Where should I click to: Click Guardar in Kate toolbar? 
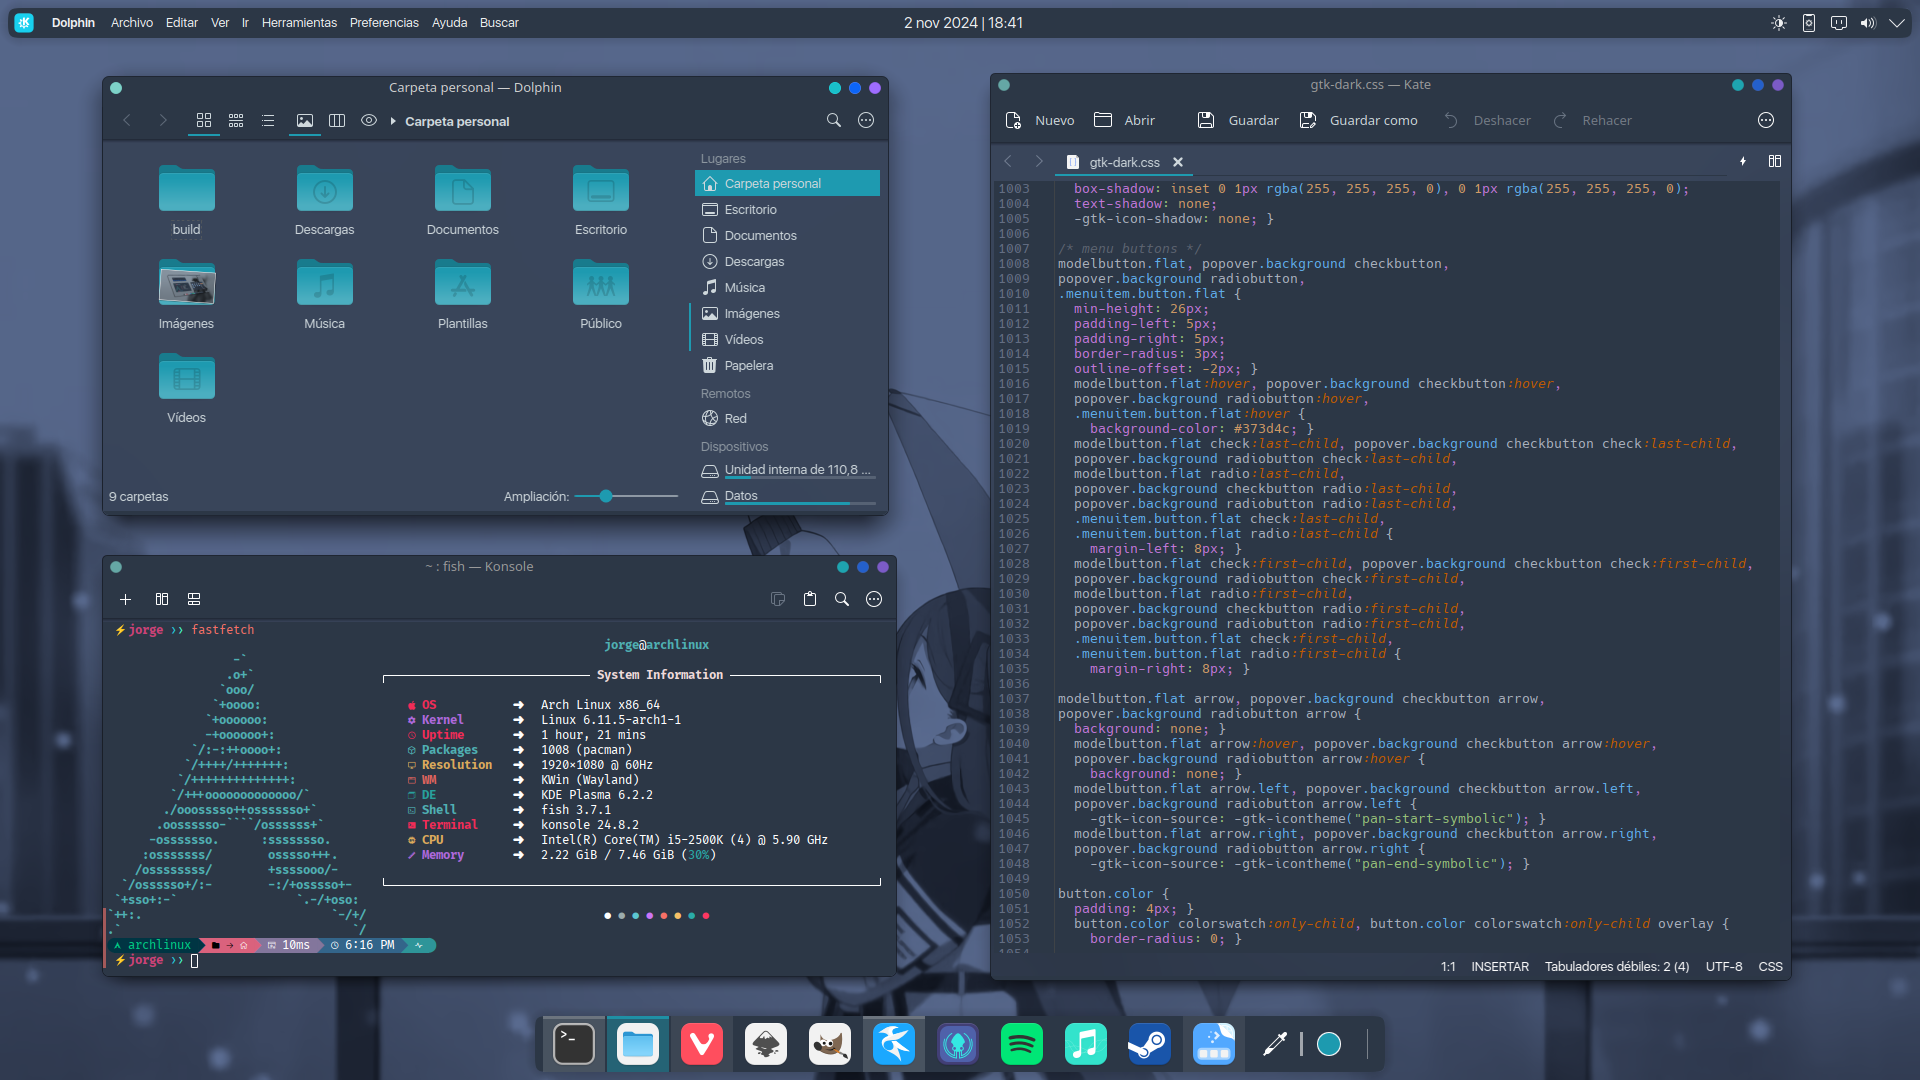1238,120
